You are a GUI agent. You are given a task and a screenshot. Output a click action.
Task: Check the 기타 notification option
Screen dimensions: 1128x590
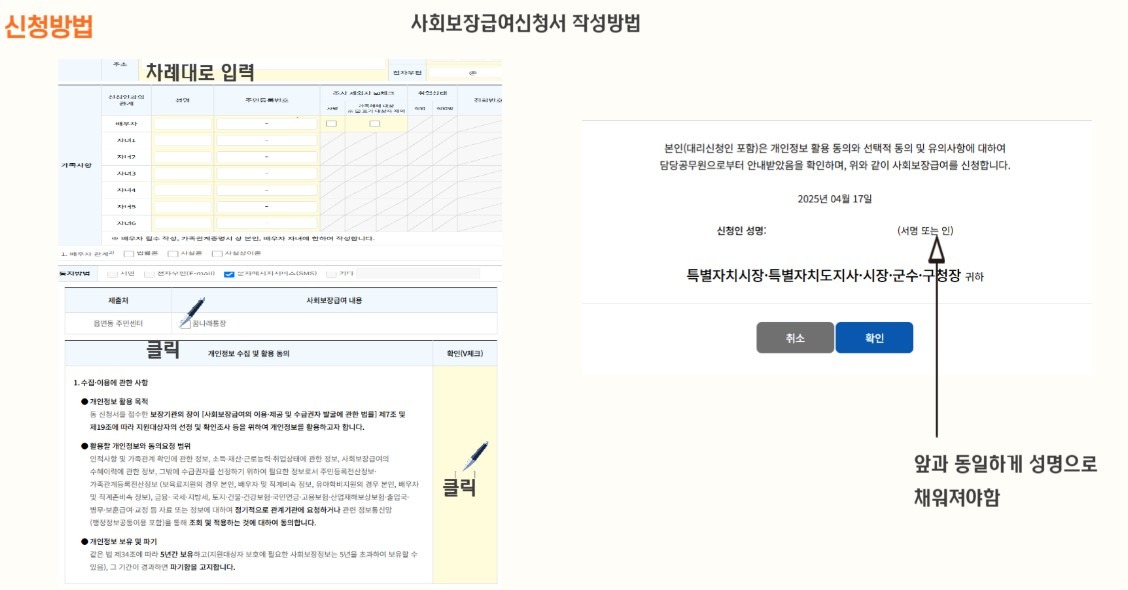point(330,273)
